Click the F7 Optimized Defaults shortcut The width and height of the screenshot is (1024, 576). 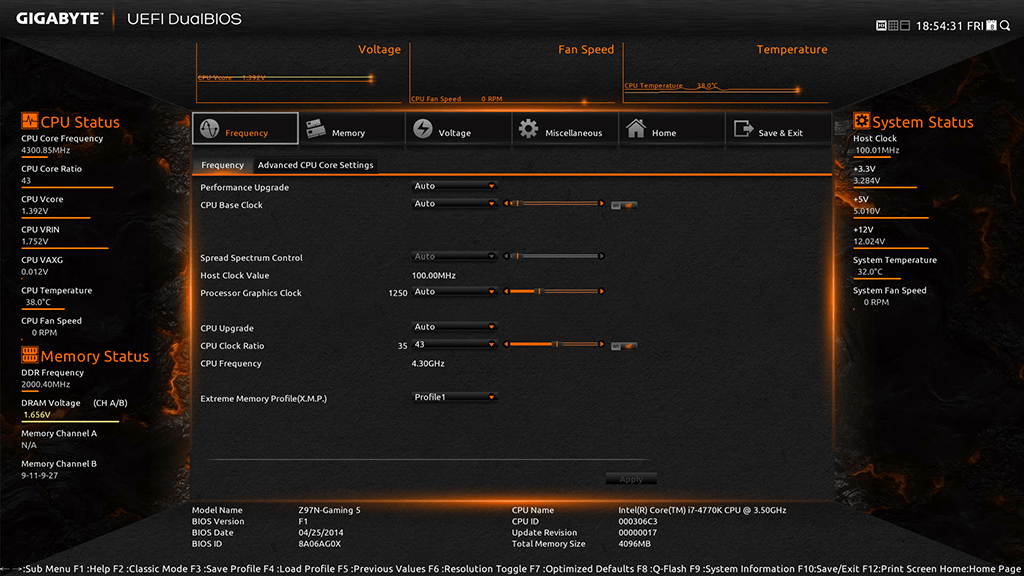pos(583,569)
